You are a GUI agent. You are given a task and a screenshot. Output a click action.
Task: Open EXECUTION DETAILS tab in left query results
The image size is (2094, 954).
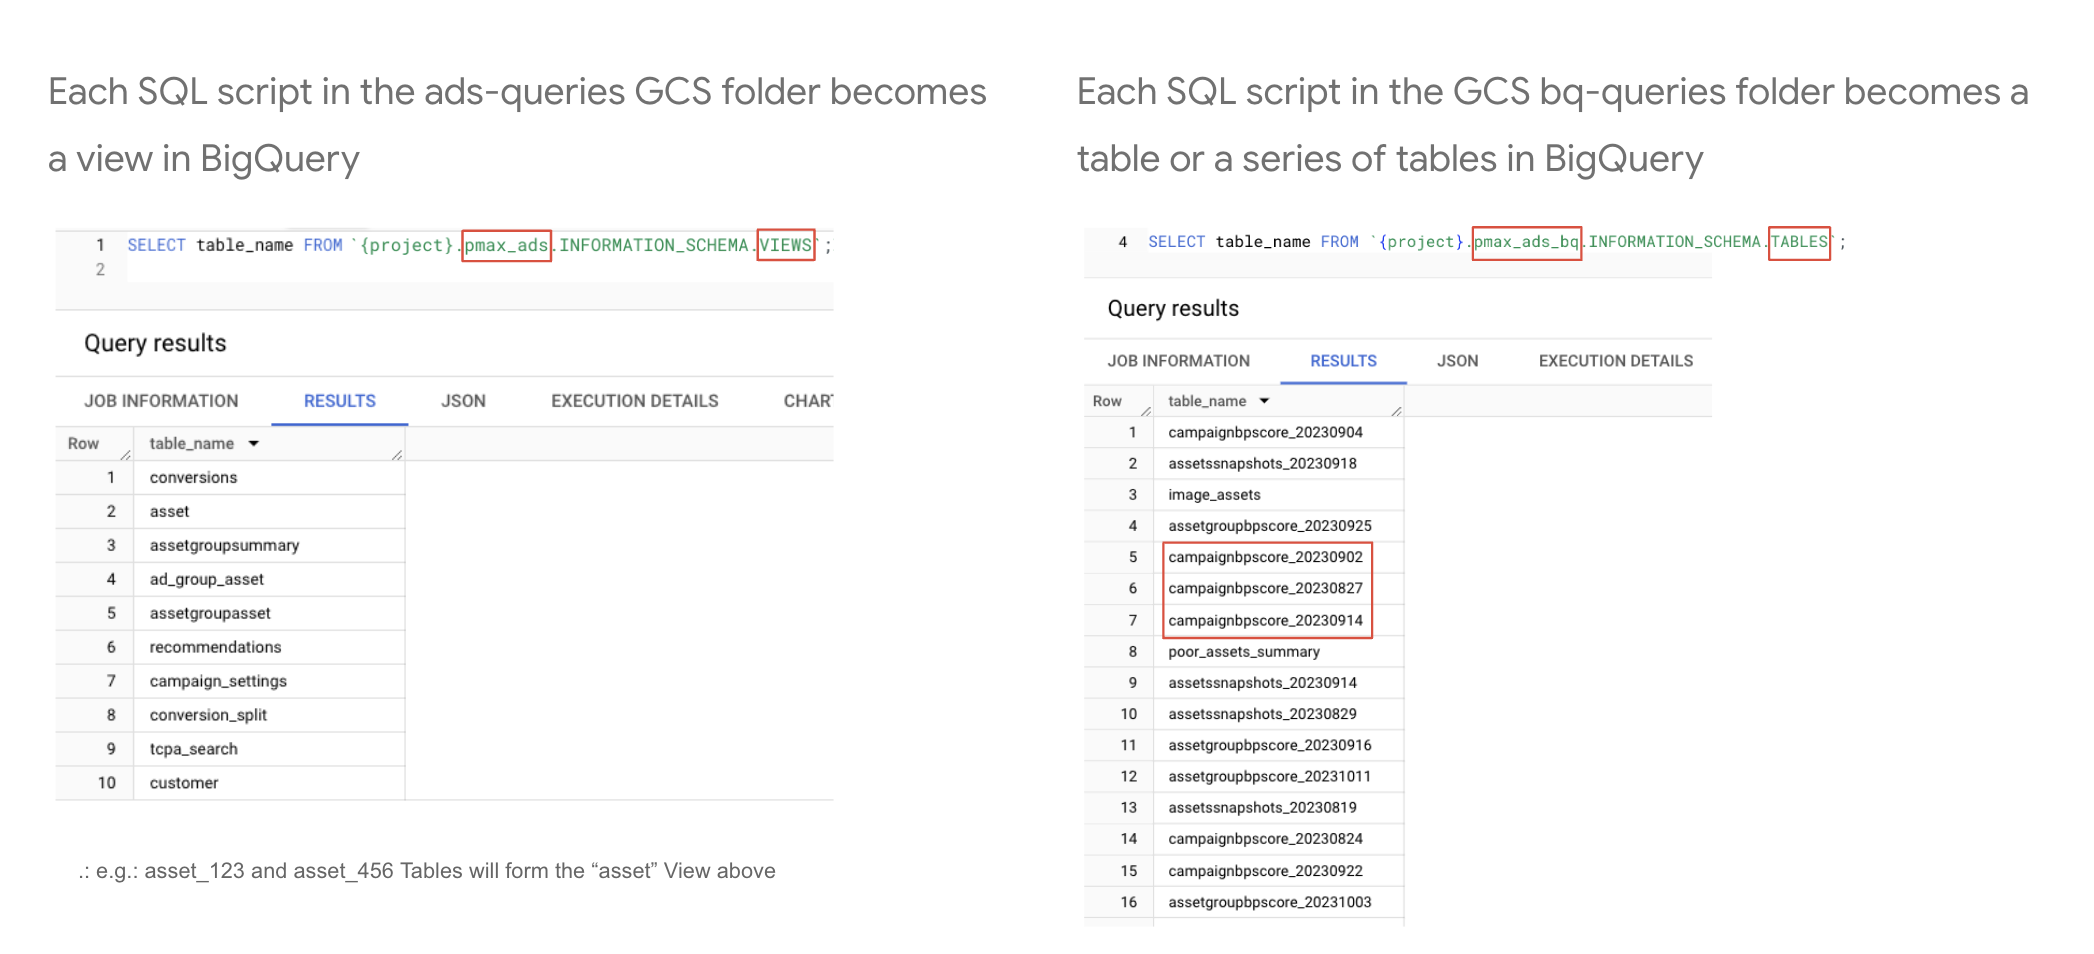click(635, 401)
